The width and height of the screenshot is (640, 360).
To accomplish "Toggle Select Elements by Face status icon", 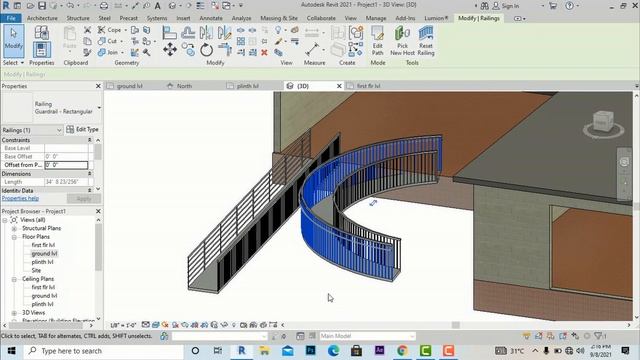I will tap(563, 336).
